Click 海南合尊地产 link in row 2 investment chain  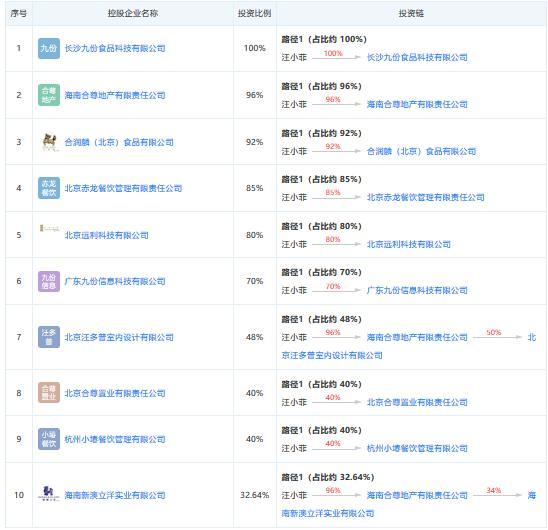click(417, 104)
